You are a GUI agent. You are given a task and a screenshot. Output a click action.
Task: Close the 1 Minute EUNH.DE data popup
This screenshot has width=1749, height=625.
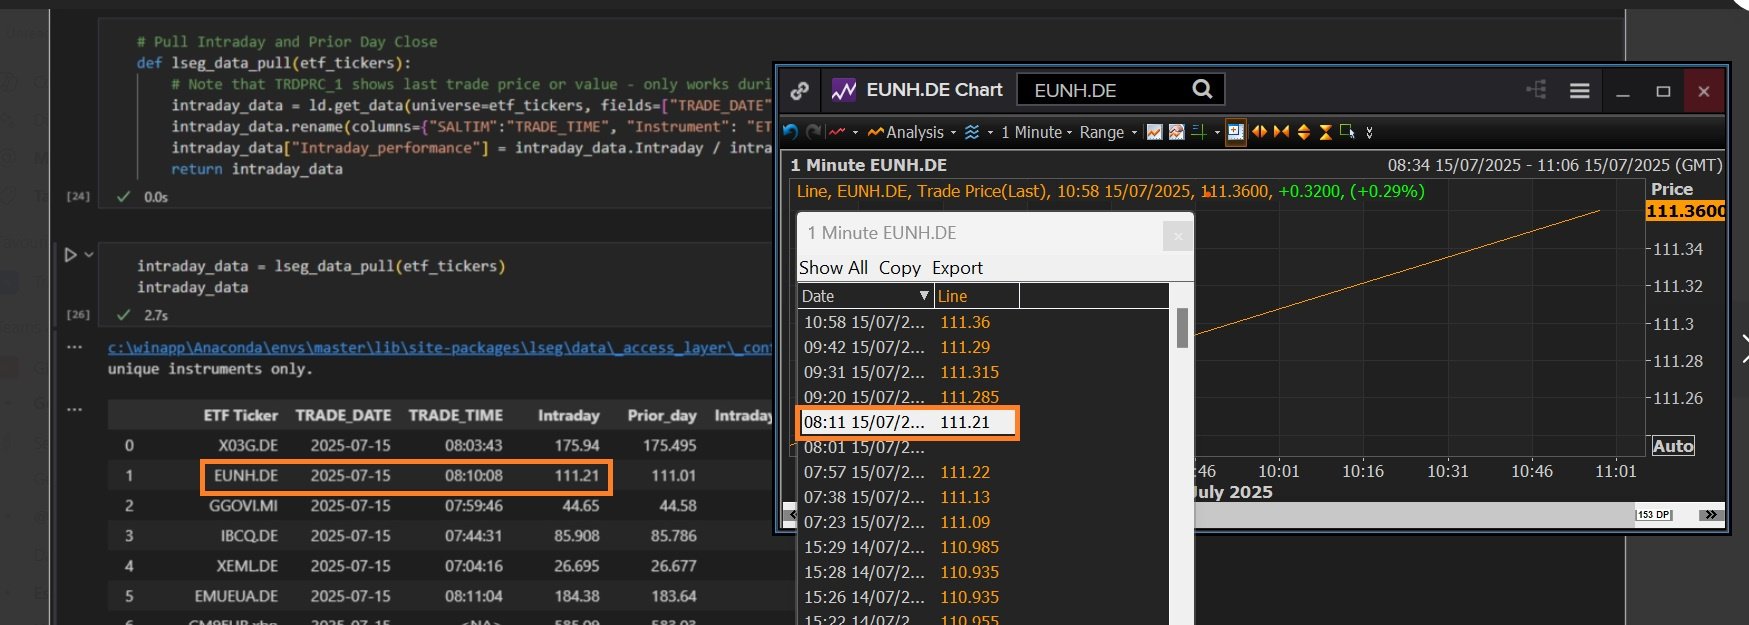pyautogui.click(x=1177, y=236)
